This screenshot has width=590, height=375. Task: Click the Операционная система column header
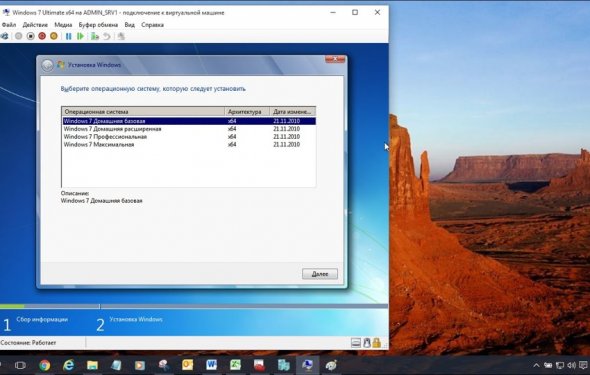(143, 112)
